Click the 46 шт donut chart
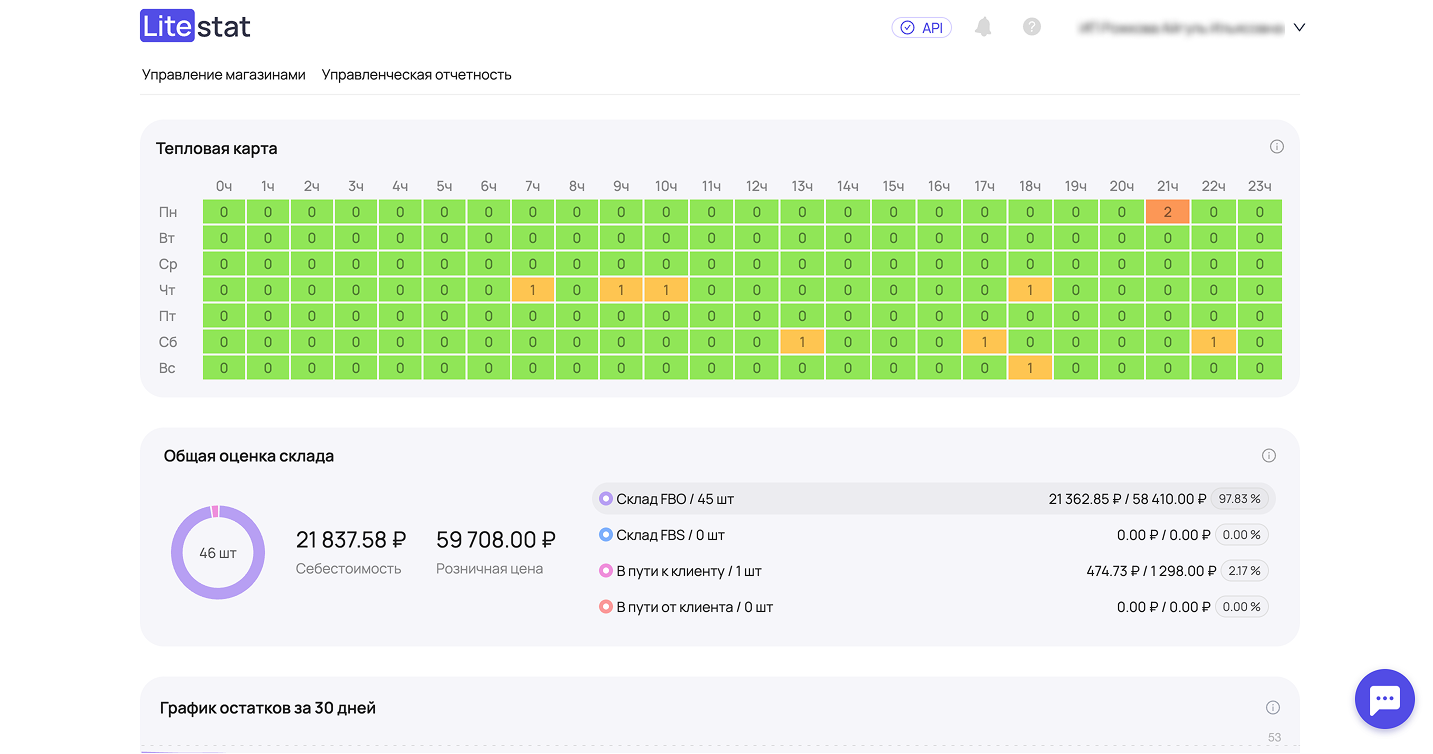The width and height of the screenshot is (1433, 754). click(x=218, y=553)
